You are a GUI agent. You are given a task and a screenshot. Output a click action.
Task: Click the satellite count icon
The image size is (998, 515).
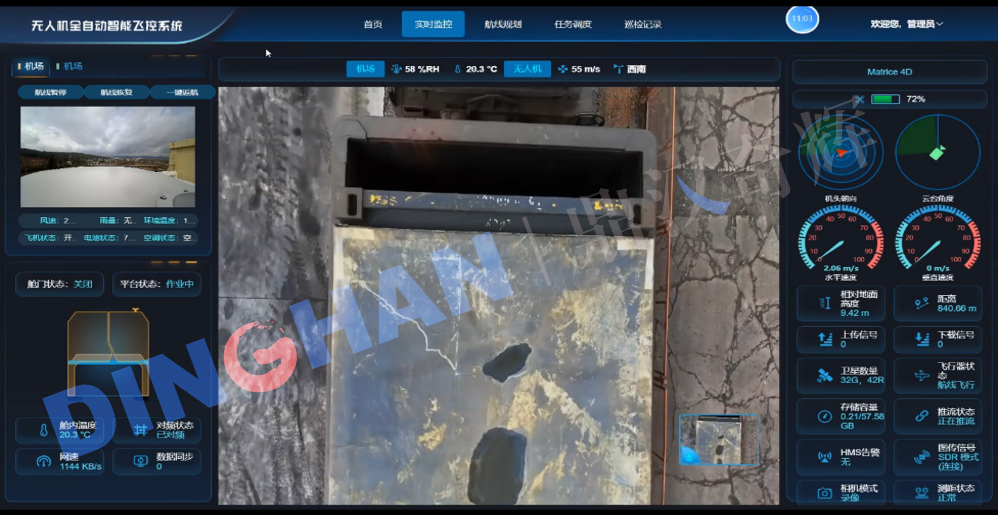pyautogui.click(x=824, y=376)
